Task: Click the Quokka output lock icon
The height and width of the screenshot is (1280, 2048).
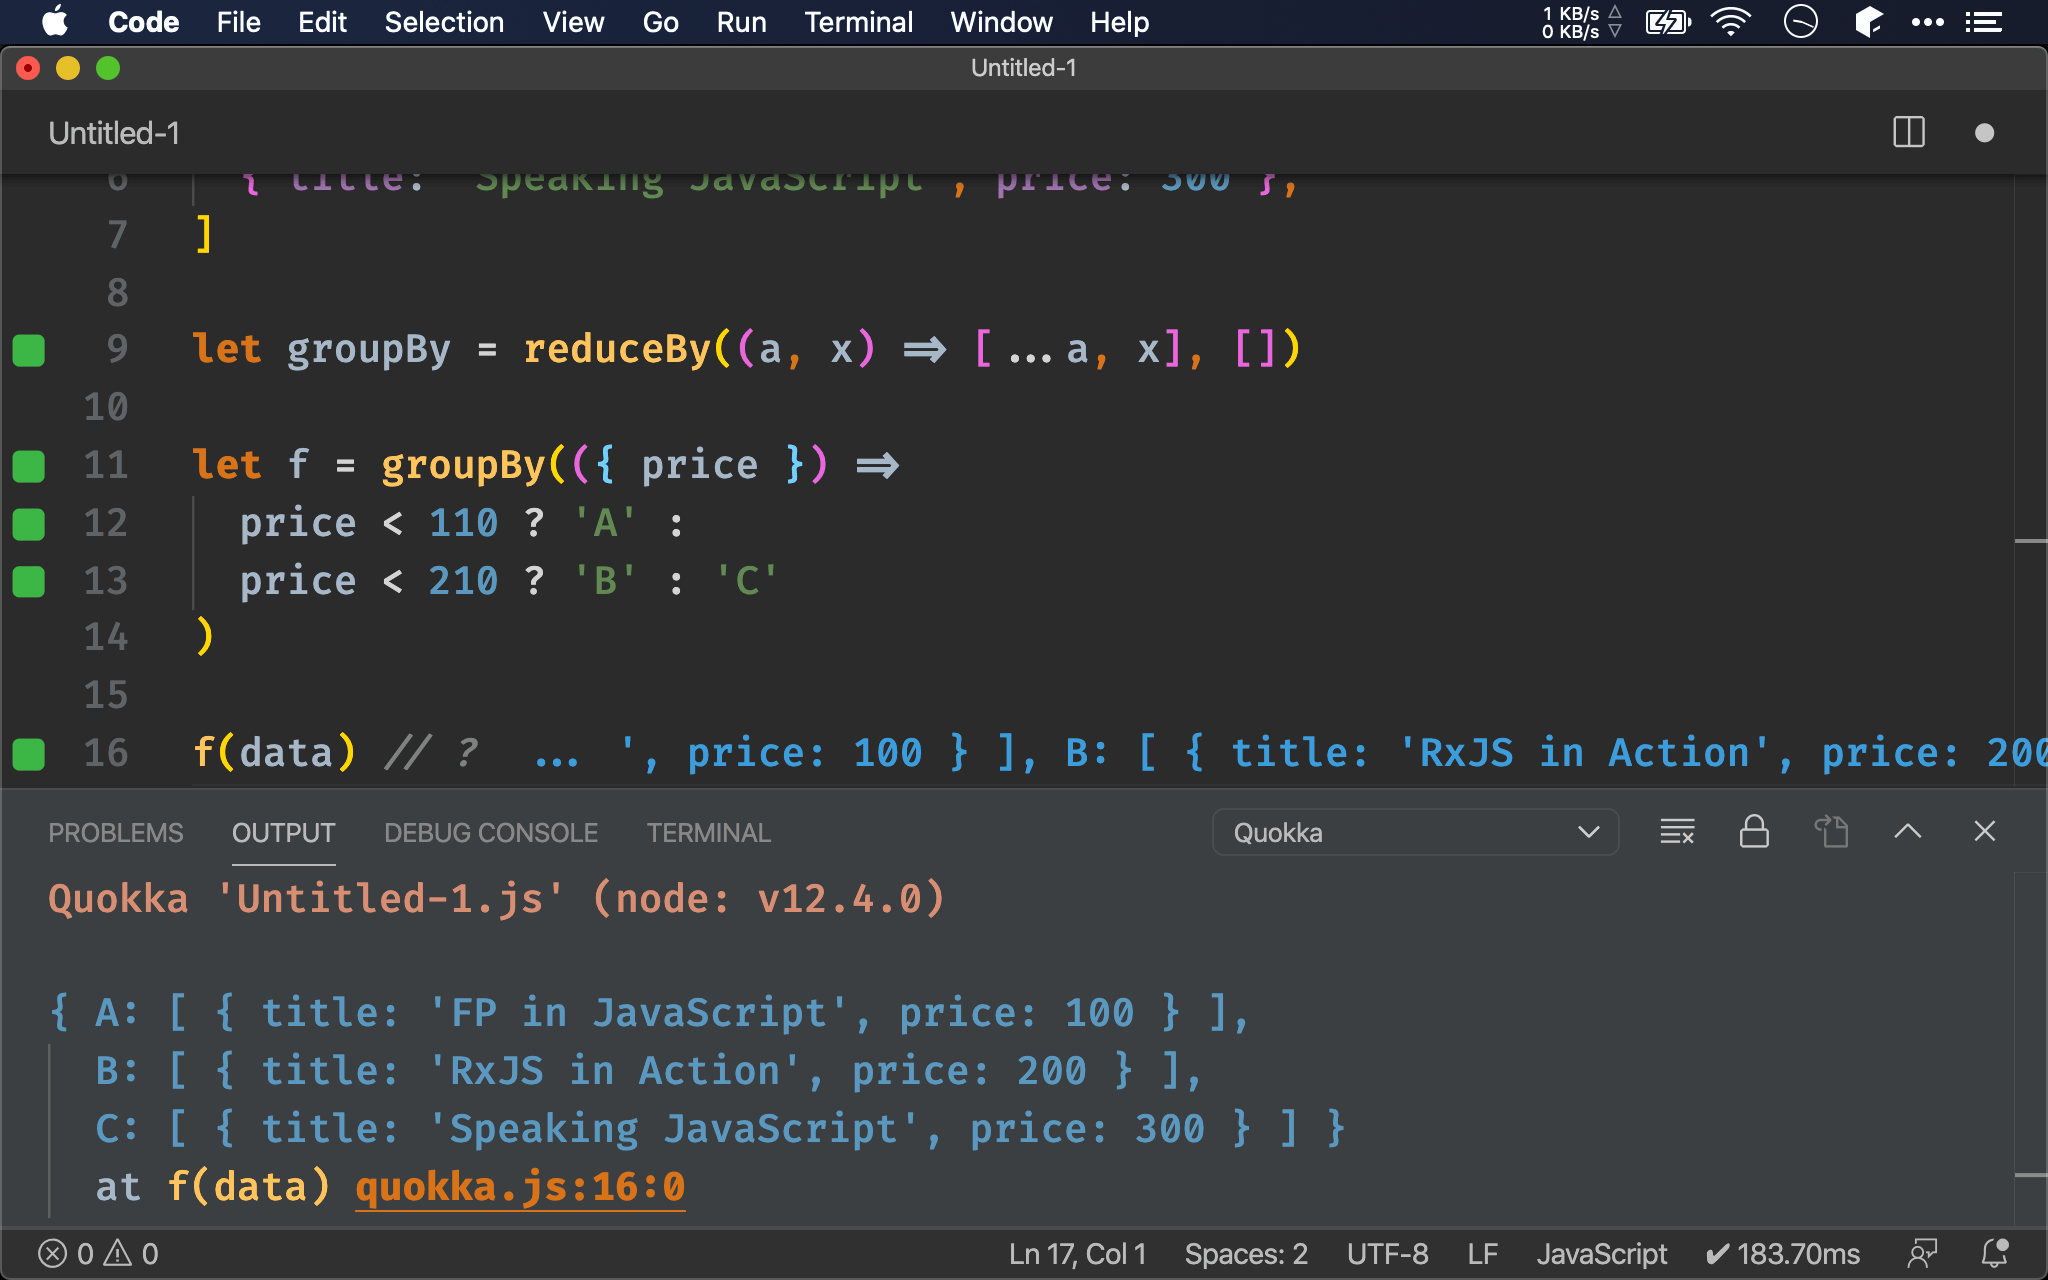Action: pyautogui.click(x=1752, y=832)
